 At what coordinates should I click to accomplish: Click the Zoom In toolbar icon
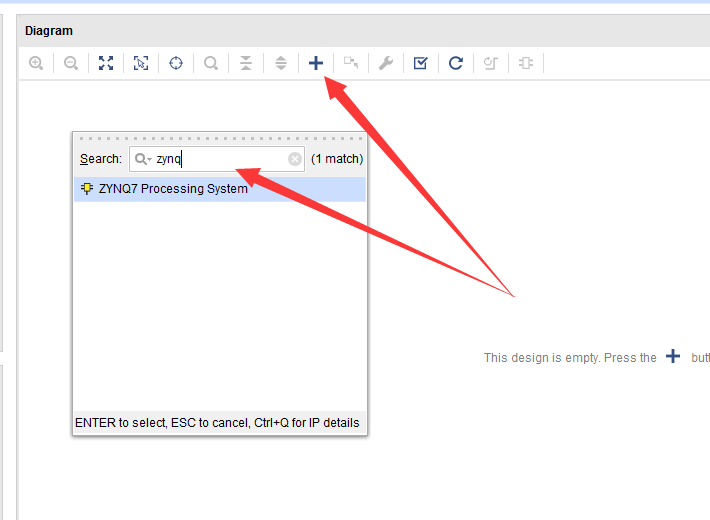pos(36,63)
